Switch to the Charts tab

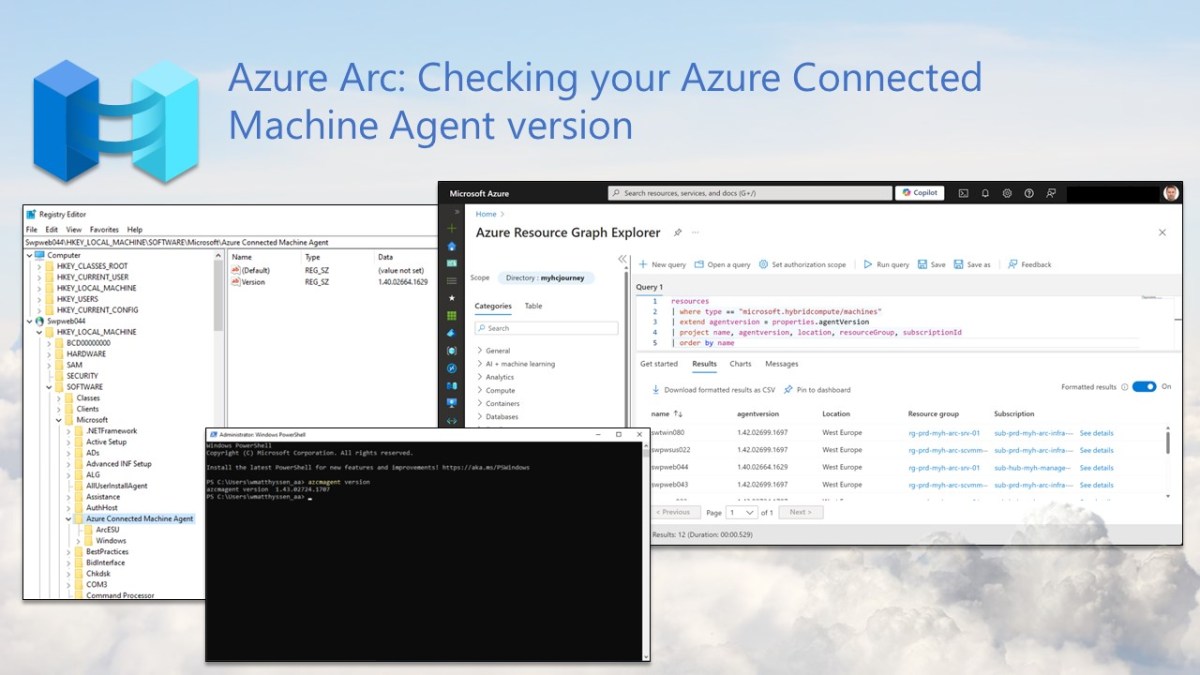coord(741,363)
